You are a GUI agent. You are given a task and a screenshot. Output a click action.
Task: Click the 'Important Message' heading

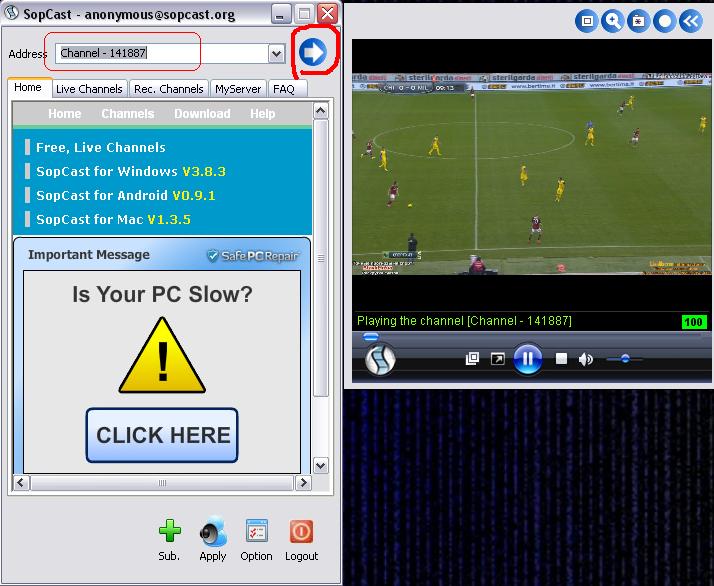[x=89, y=255]
